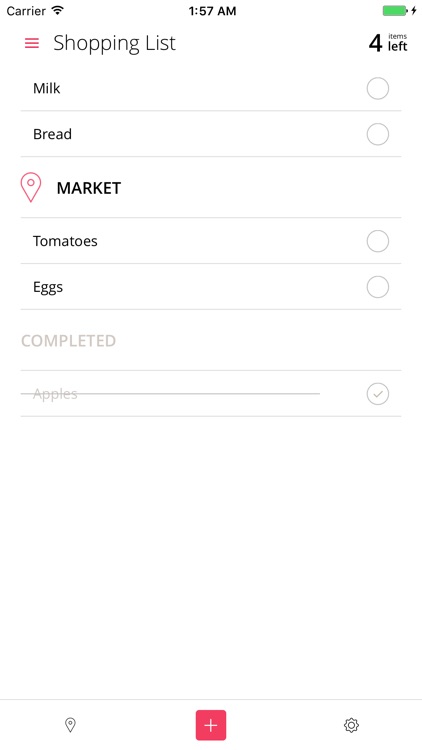Image resolution: width=422 pixels, height=750 pixels.
Task: Mark Milk as completed
Action: (378, 88)
